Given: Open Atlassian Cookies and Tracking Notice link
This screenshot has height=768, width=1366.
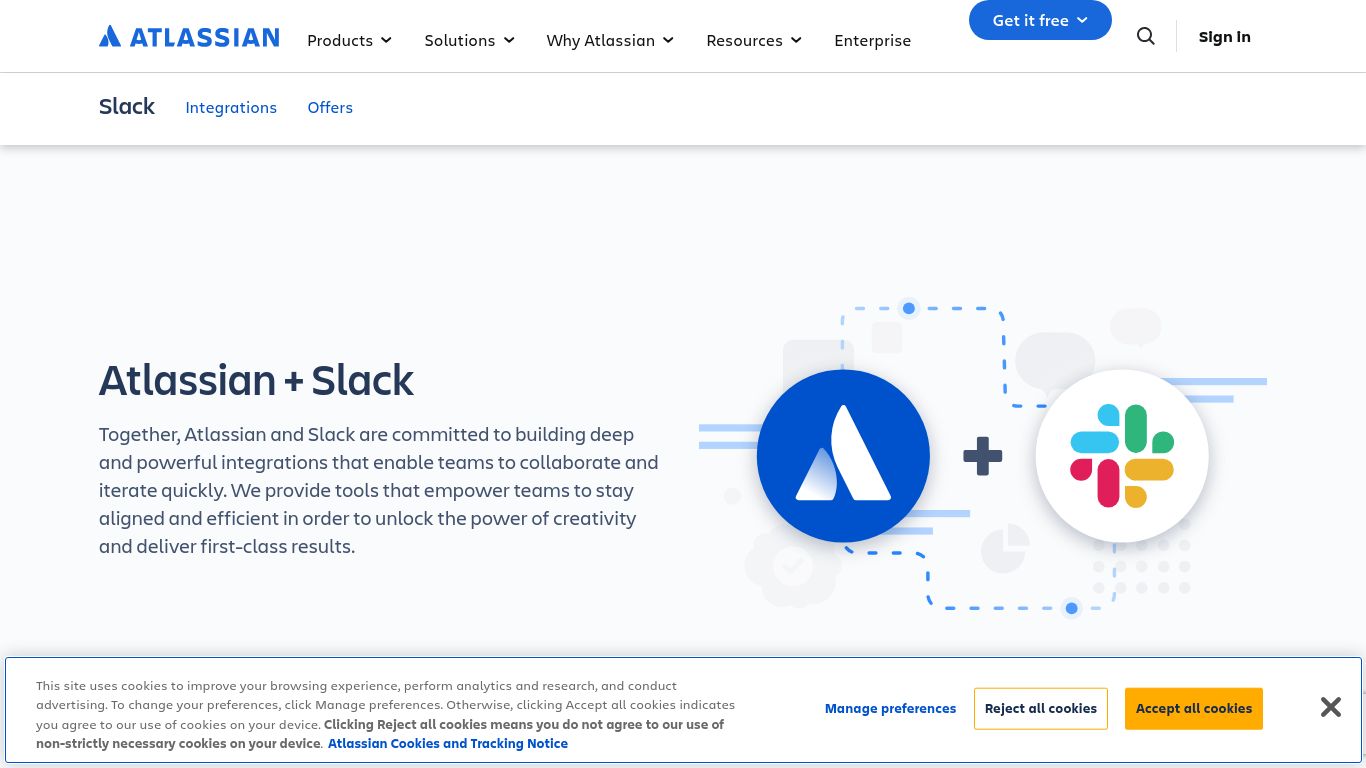Looking at the screenshot, I should click(448, 743).
